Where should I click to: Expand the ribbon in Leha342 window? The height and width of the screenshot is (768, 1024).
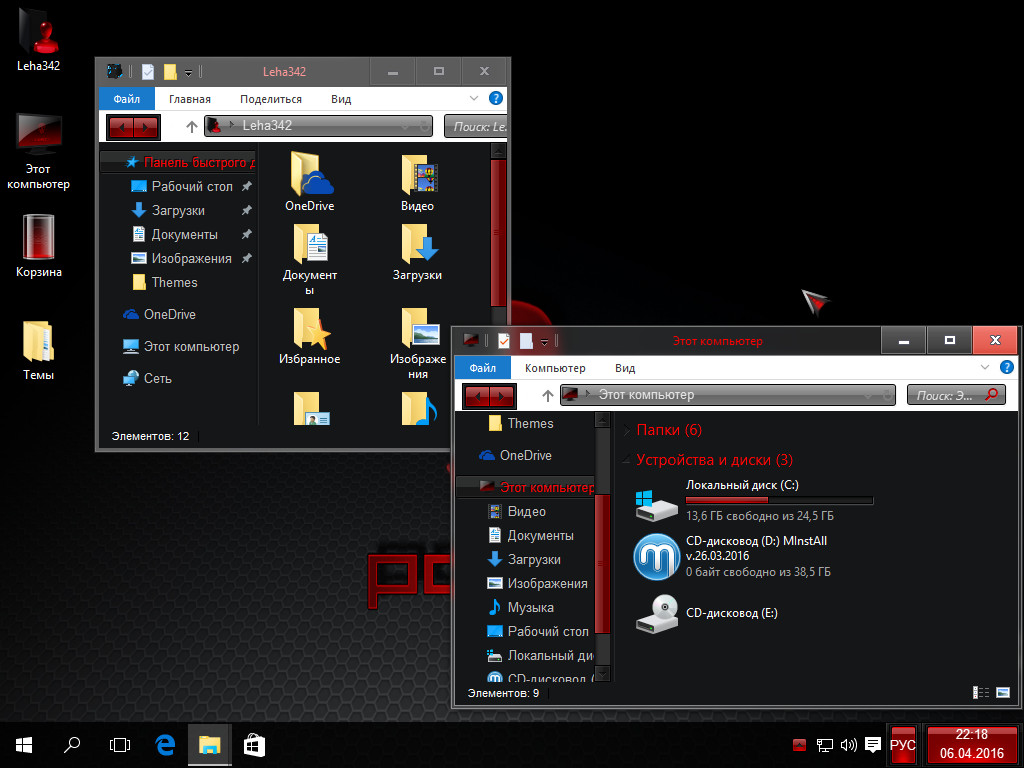[475, 99]
